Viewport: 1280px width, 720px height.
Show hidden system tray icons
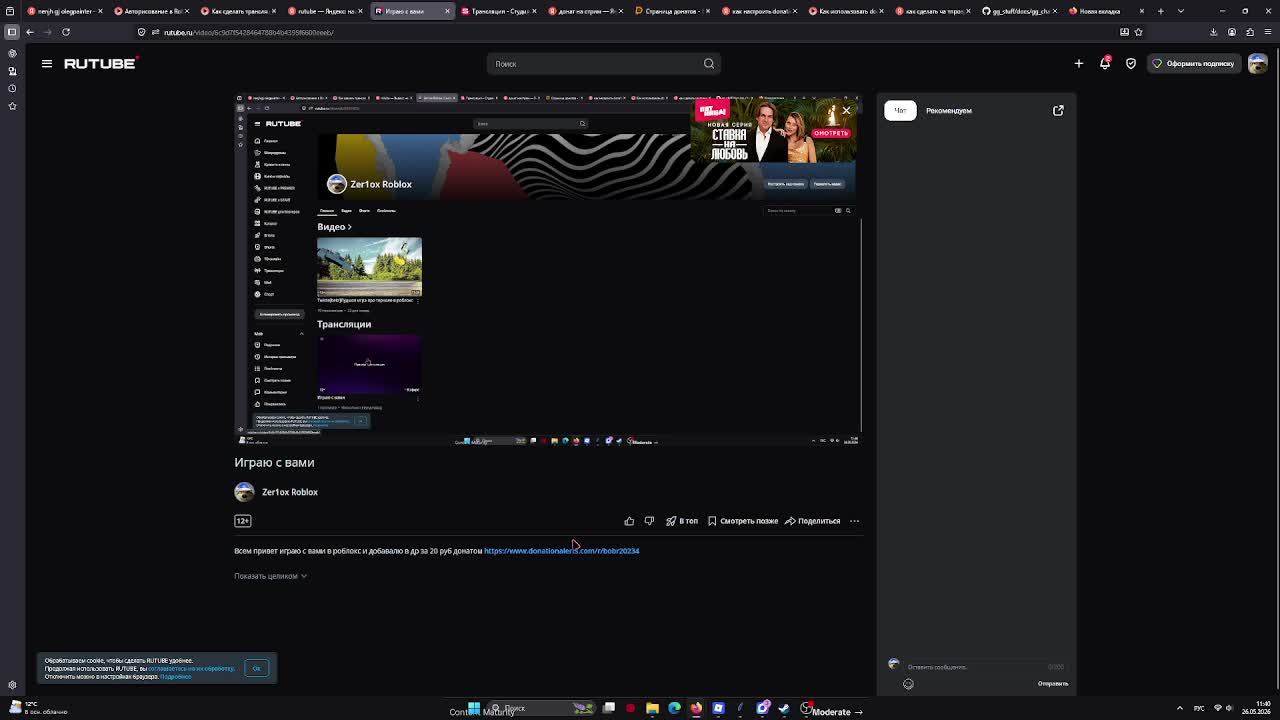(x=1180, y=708)
